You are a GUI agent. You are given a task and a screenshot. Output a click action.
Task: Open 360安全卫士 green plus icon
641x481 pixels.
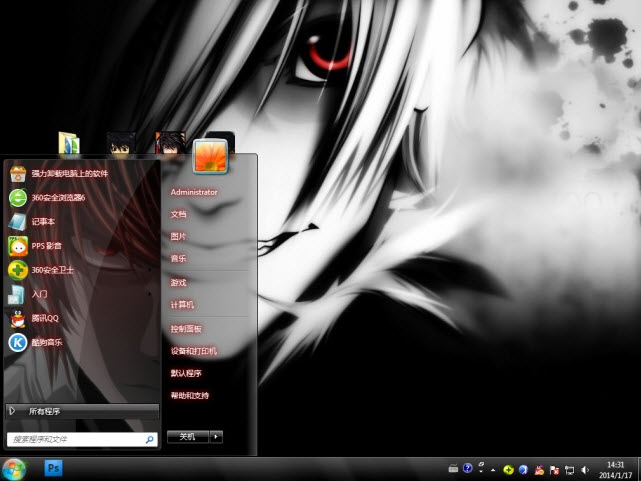tap(18, 270)
